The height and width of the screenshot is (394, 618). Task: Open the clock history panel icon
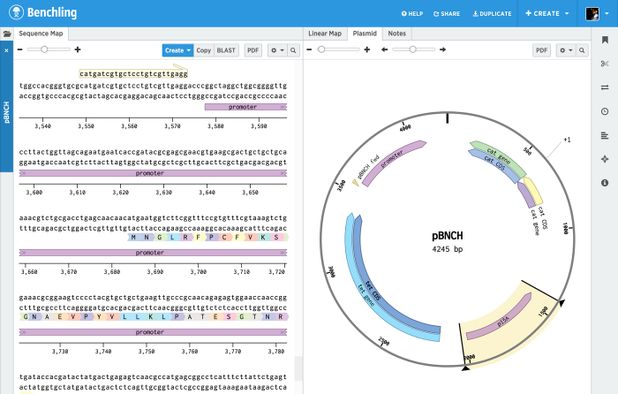tap(605, 112)
